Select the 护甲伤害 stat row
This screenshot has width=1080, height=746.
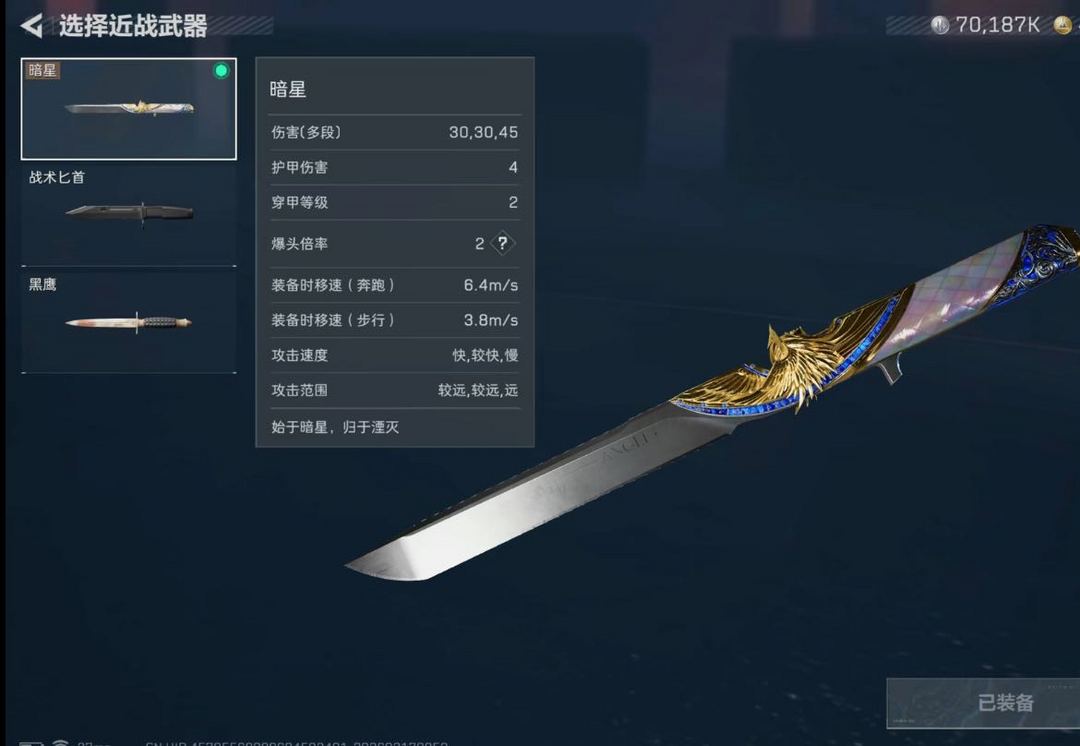395,167
